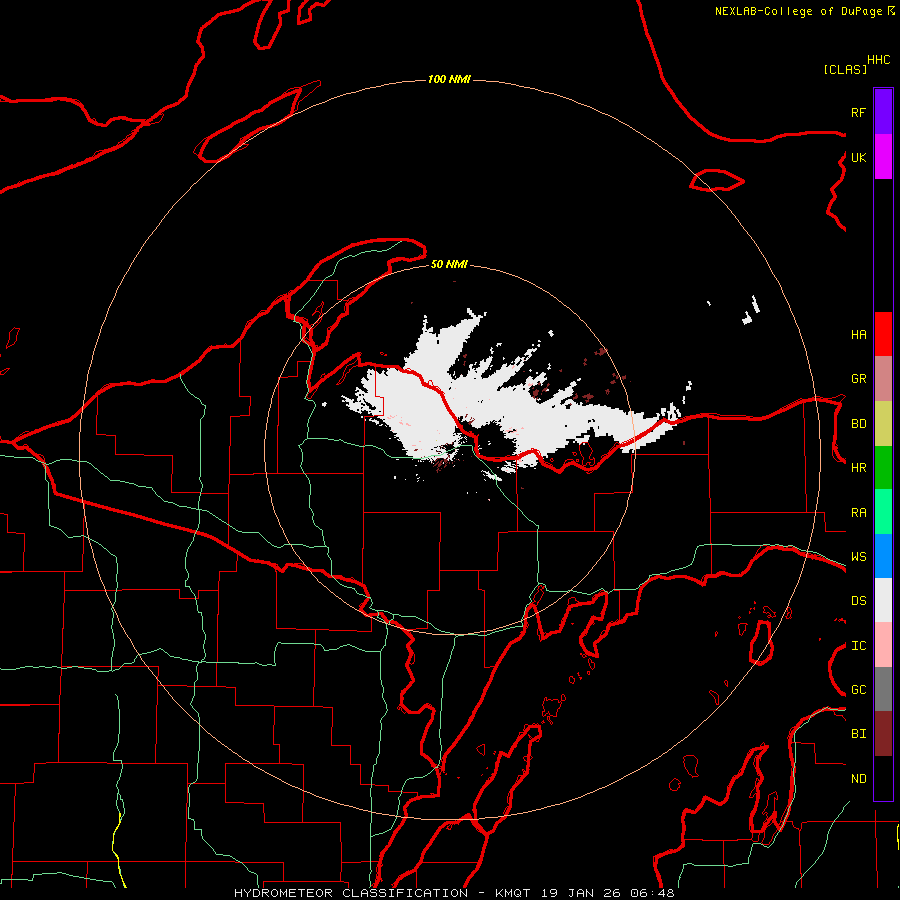
Task: Click the 'RF' legend label
Action: pyautogui.click(x=858, y=112)
